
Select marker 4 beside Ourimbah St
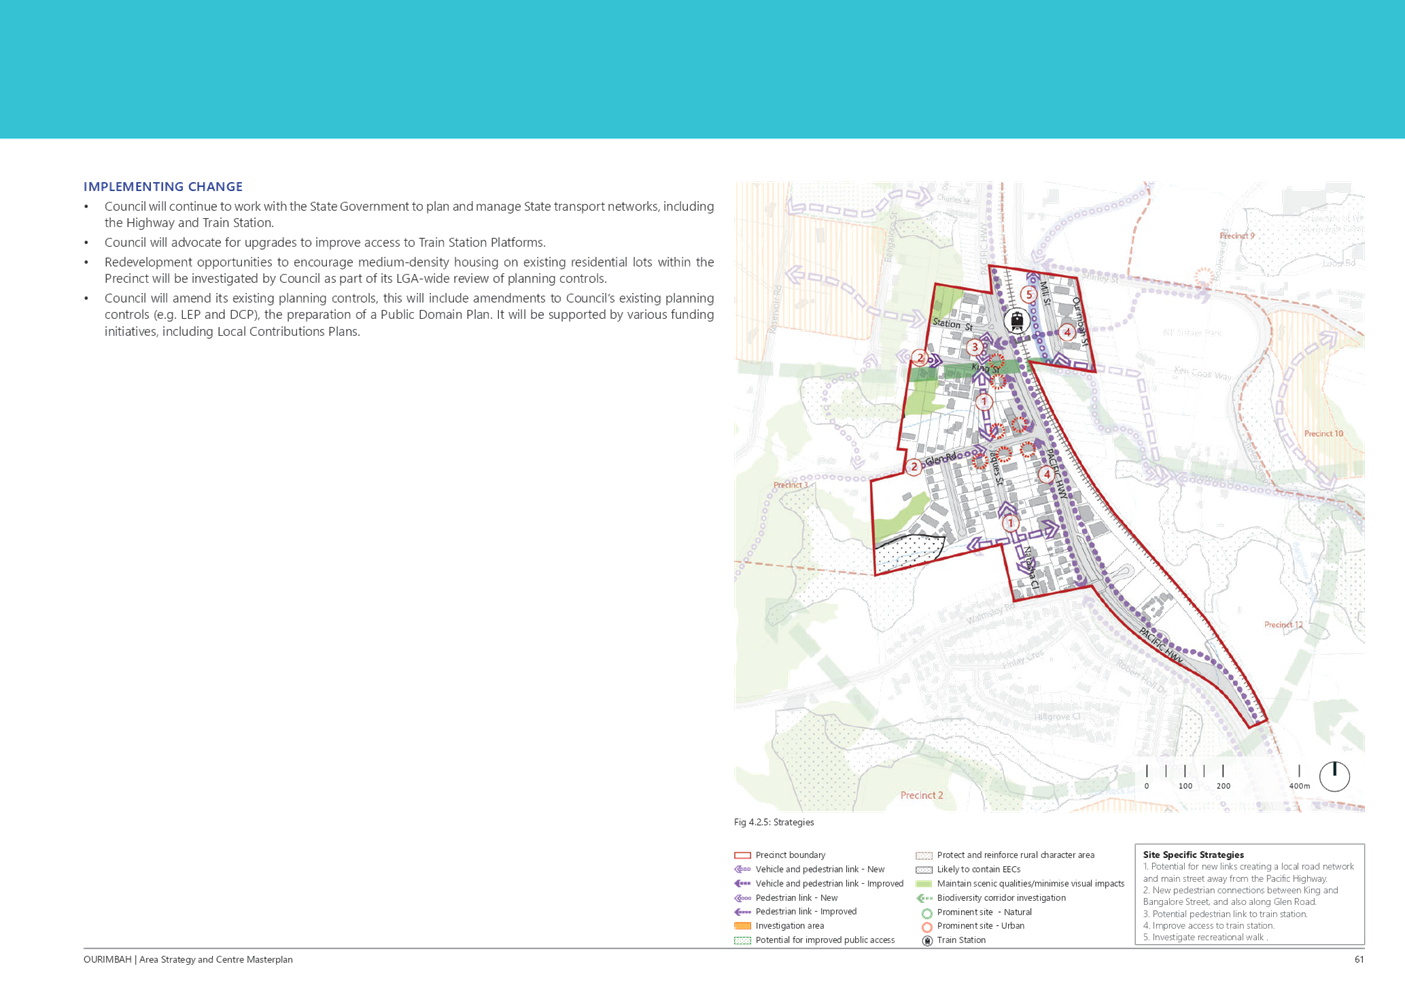pyautogui.click(x=1067, y=332)
